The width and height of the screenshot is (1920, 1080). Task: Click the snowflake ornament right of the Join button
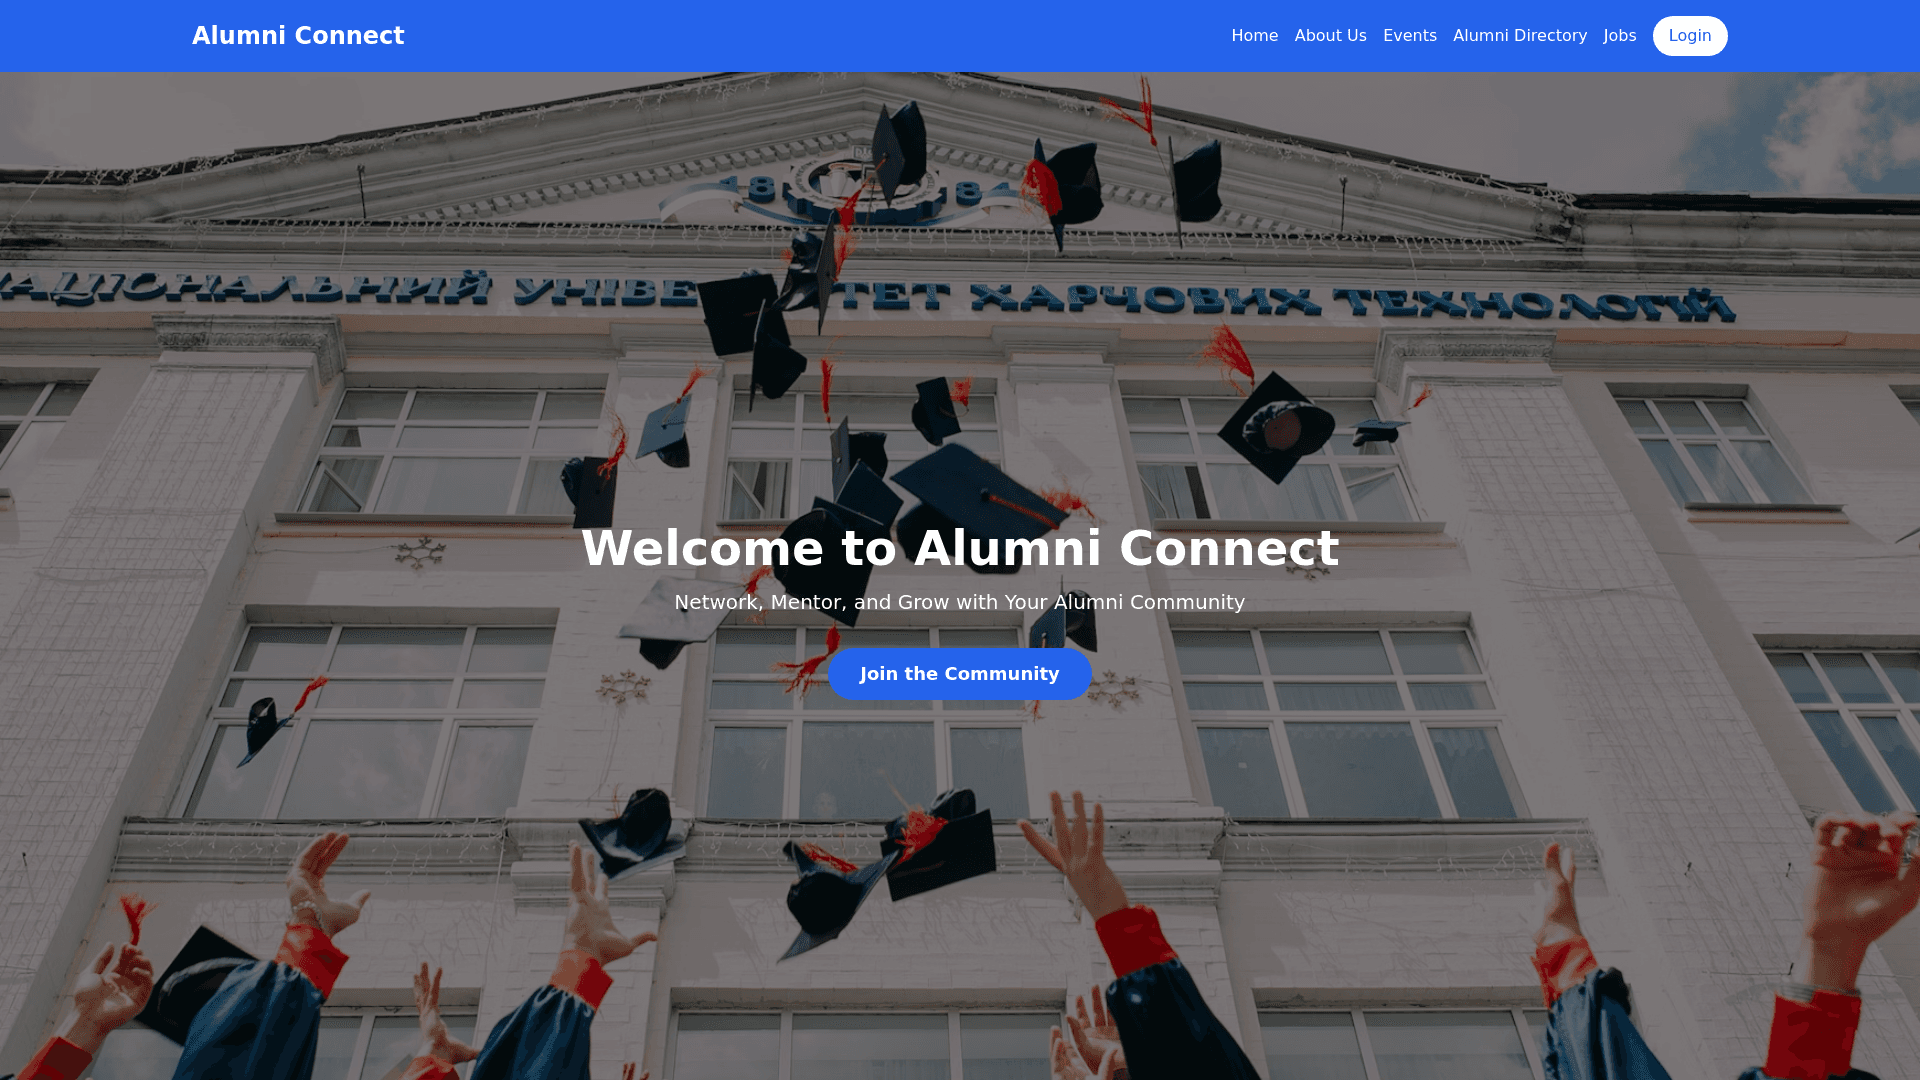point(1112,687)
